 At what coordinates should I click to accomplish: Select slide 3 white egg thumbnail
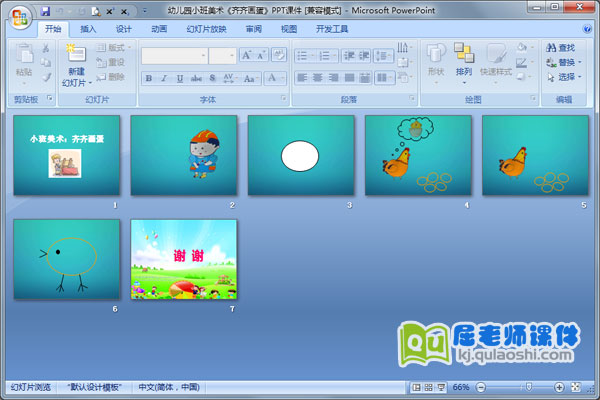tap(301, 155)
